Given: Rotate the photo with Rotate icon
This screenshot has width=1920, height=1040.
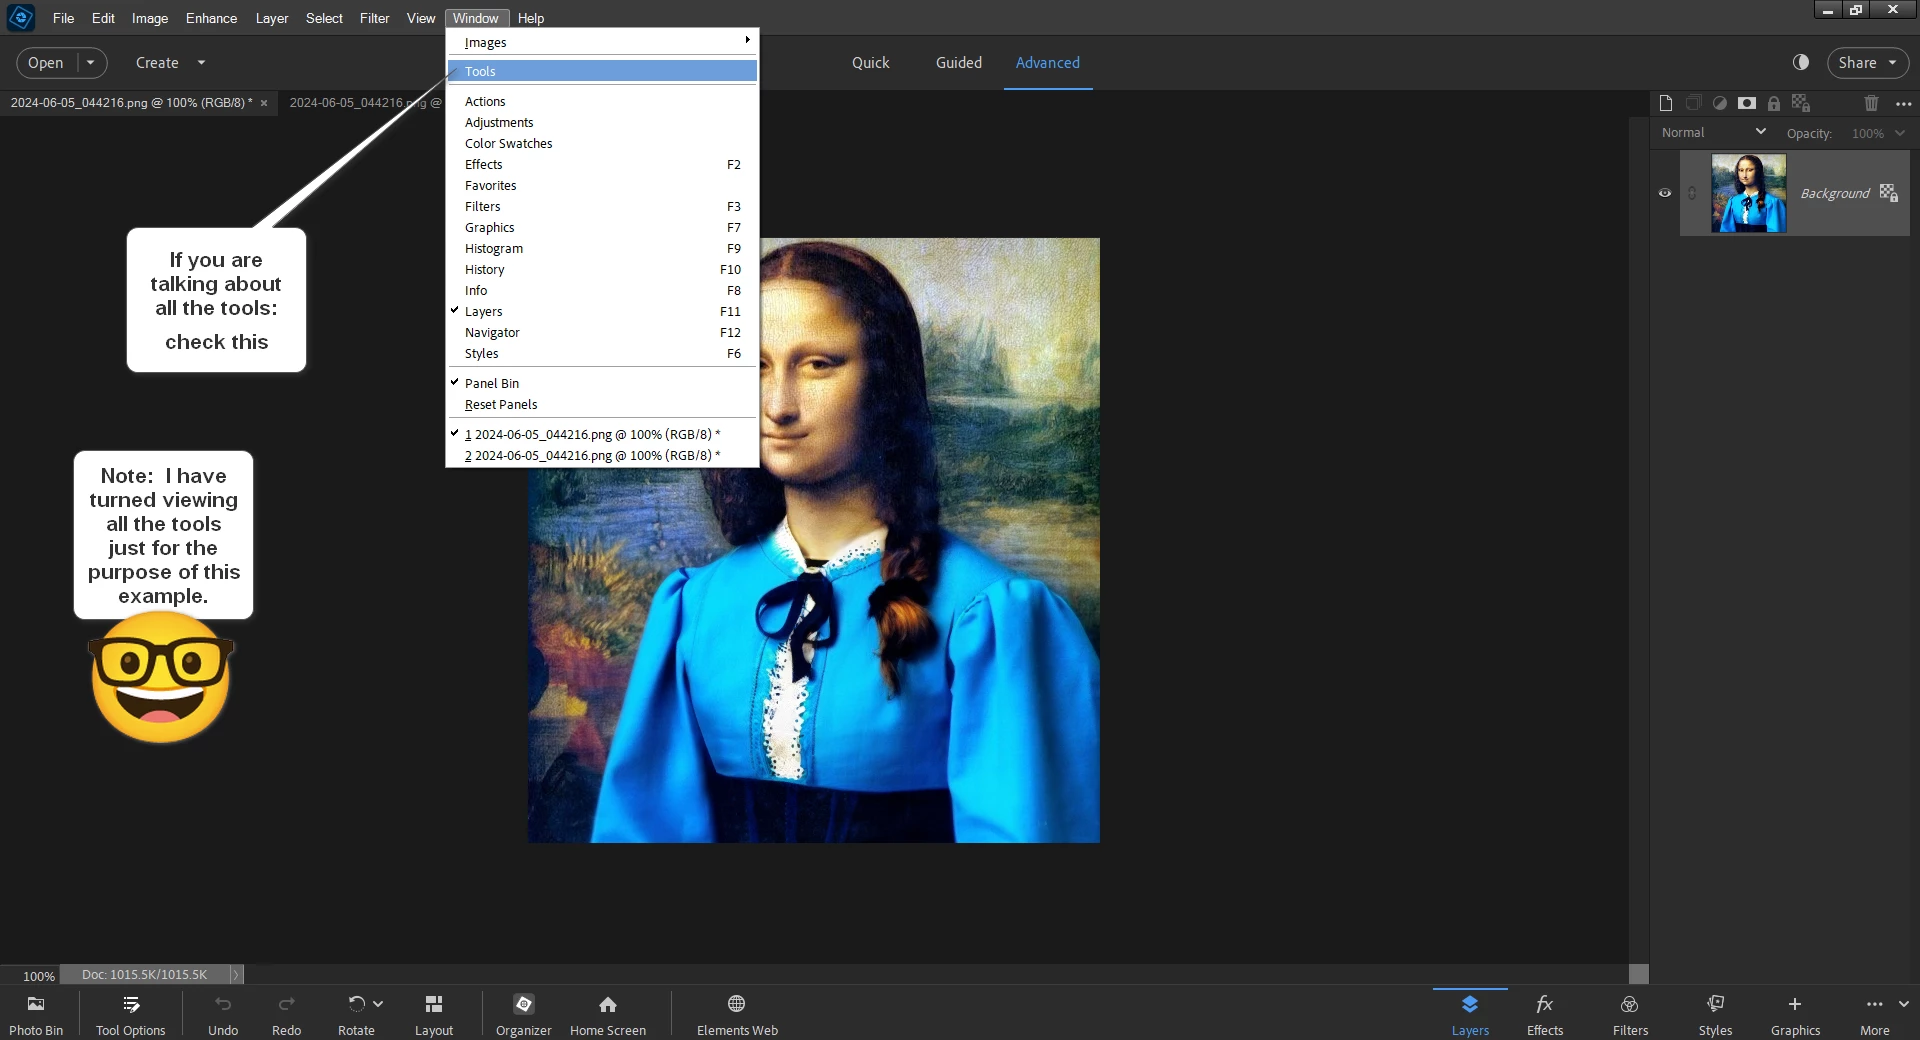Looking at the screenshot, I should (356, 1004).
